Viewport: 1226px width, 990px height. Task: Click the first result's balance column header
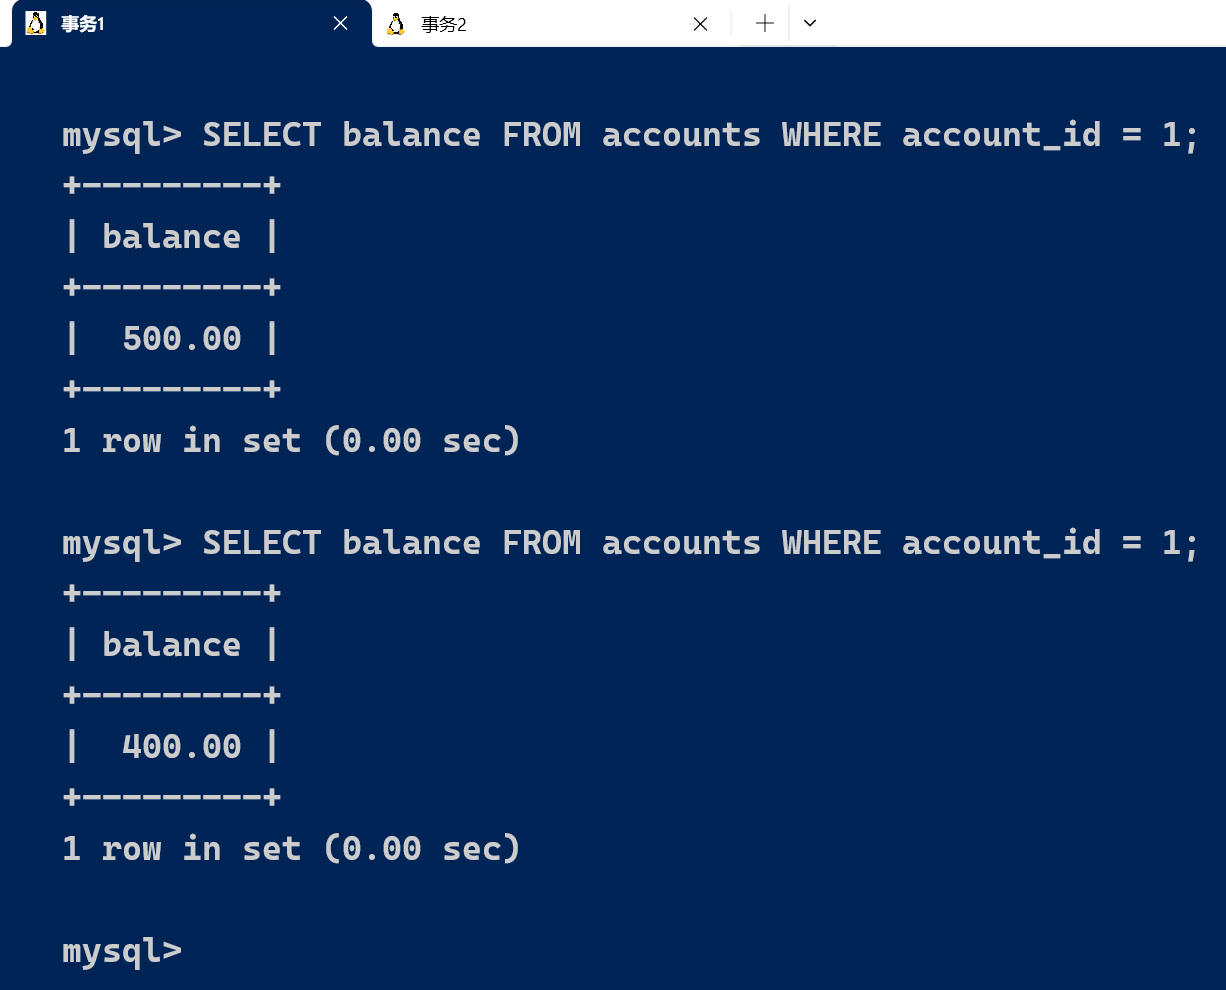click(171, 237)
